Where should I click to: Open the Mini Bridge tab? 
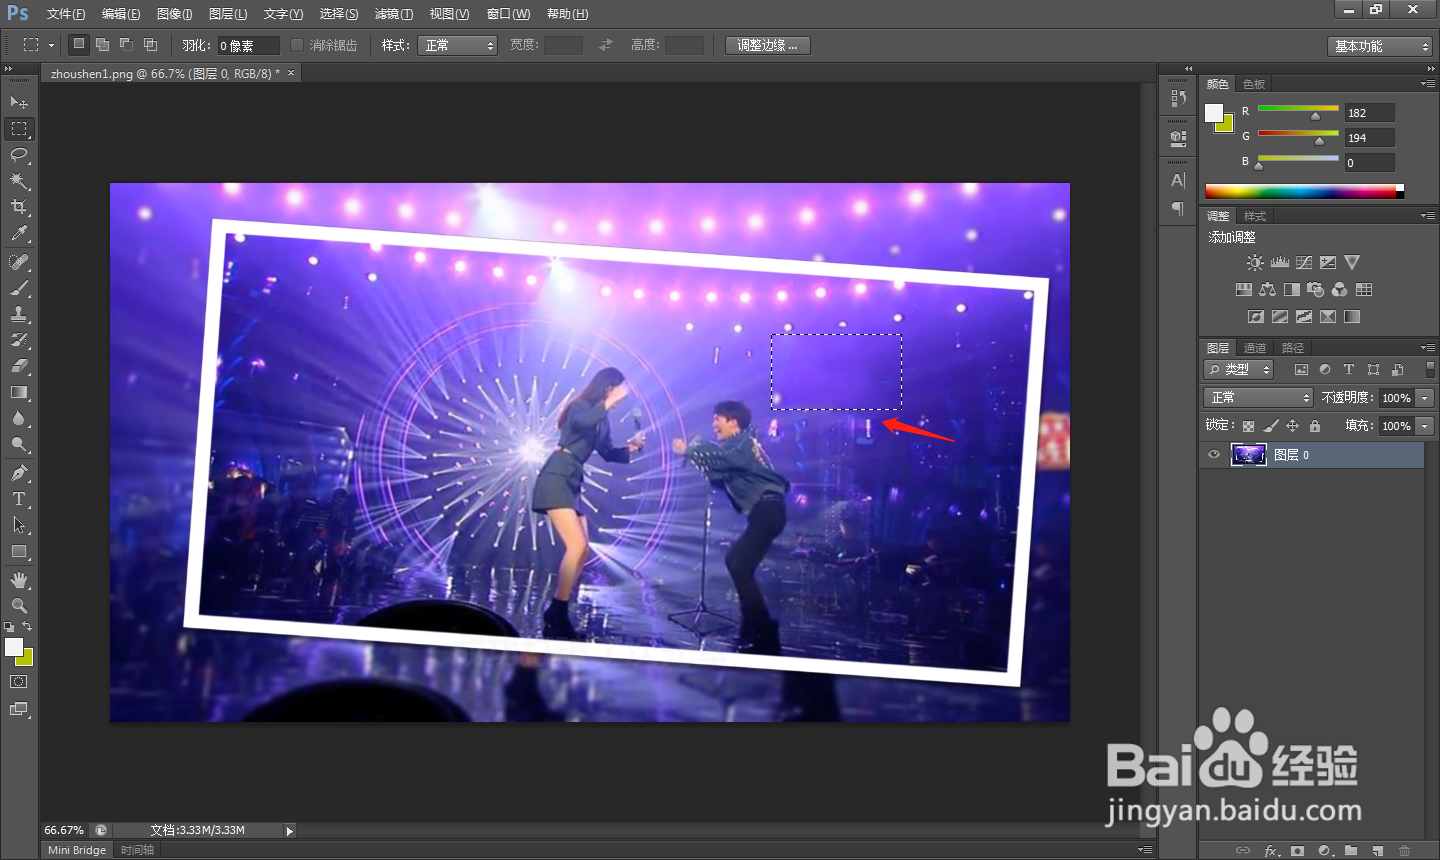[x=77, y=850]
